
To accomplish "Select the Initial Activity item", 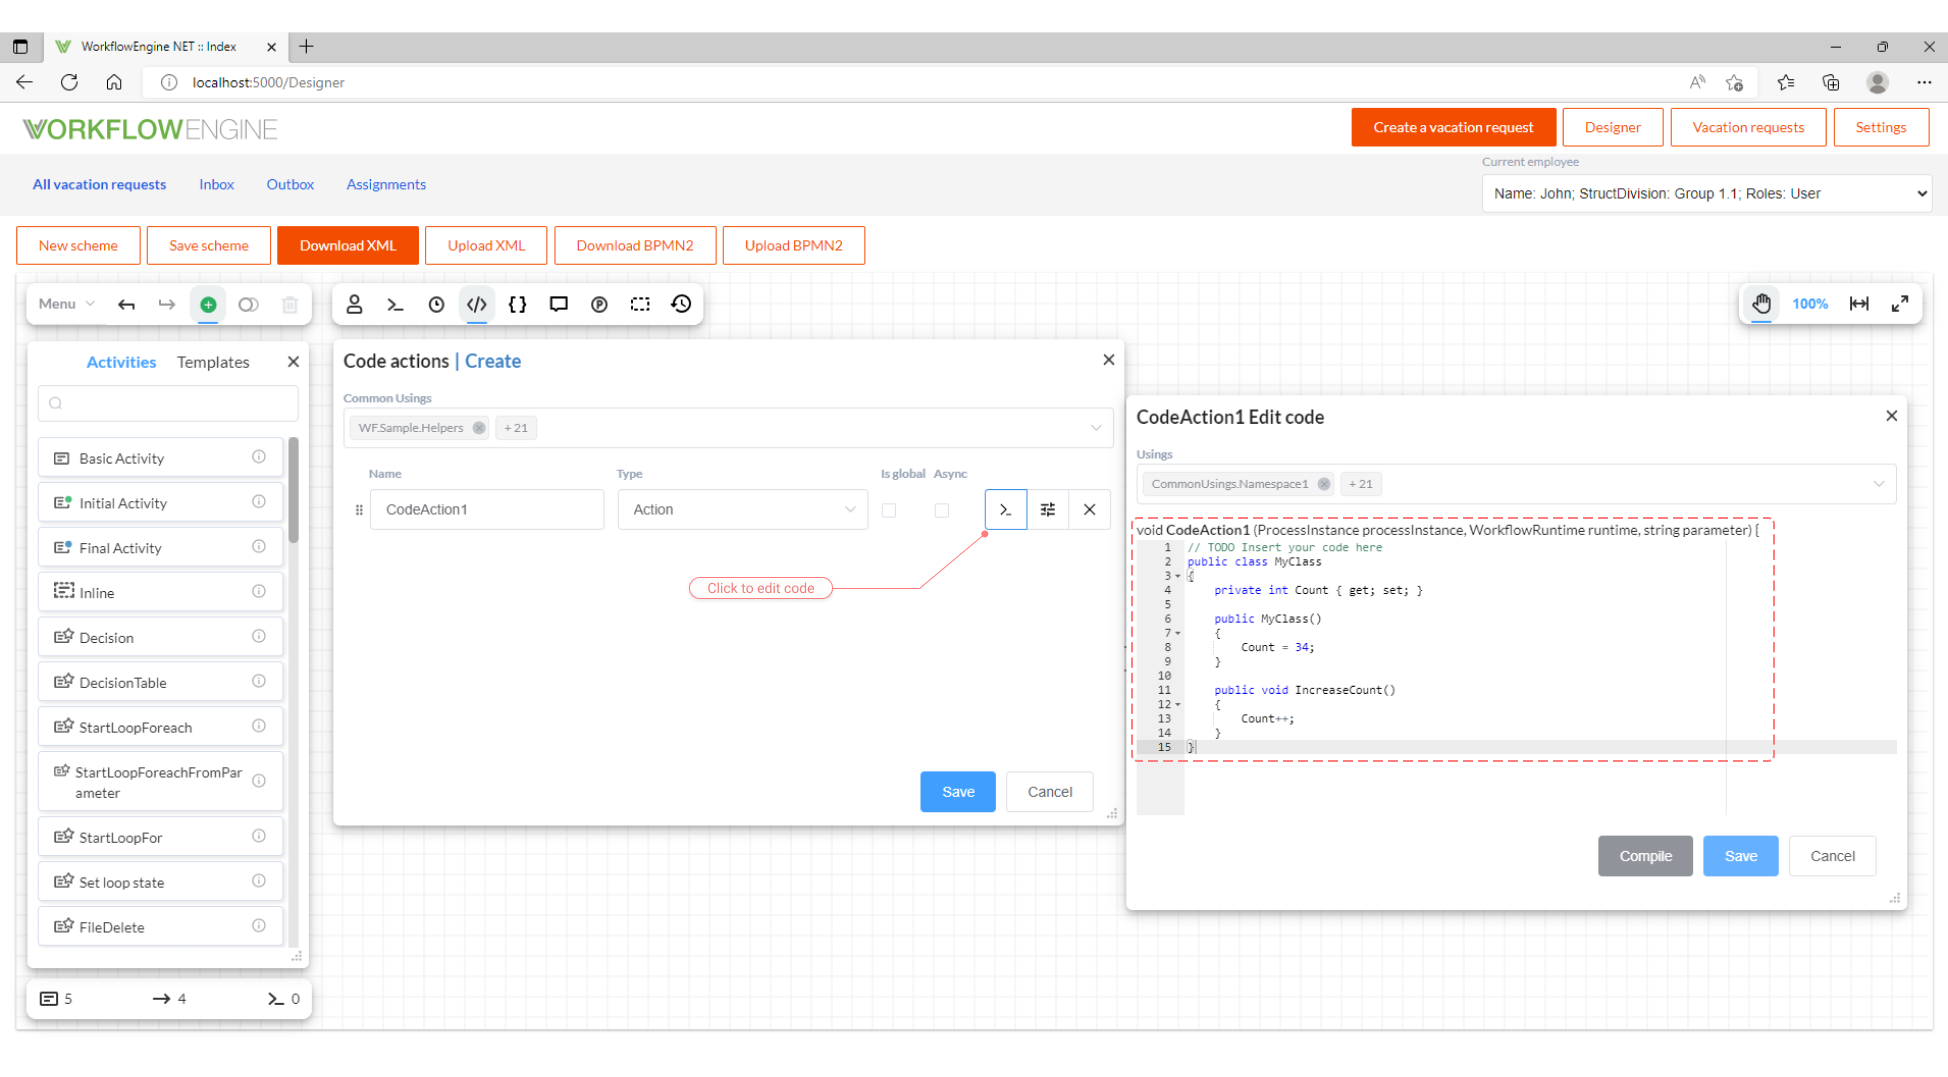I will (x=160, y=503).
